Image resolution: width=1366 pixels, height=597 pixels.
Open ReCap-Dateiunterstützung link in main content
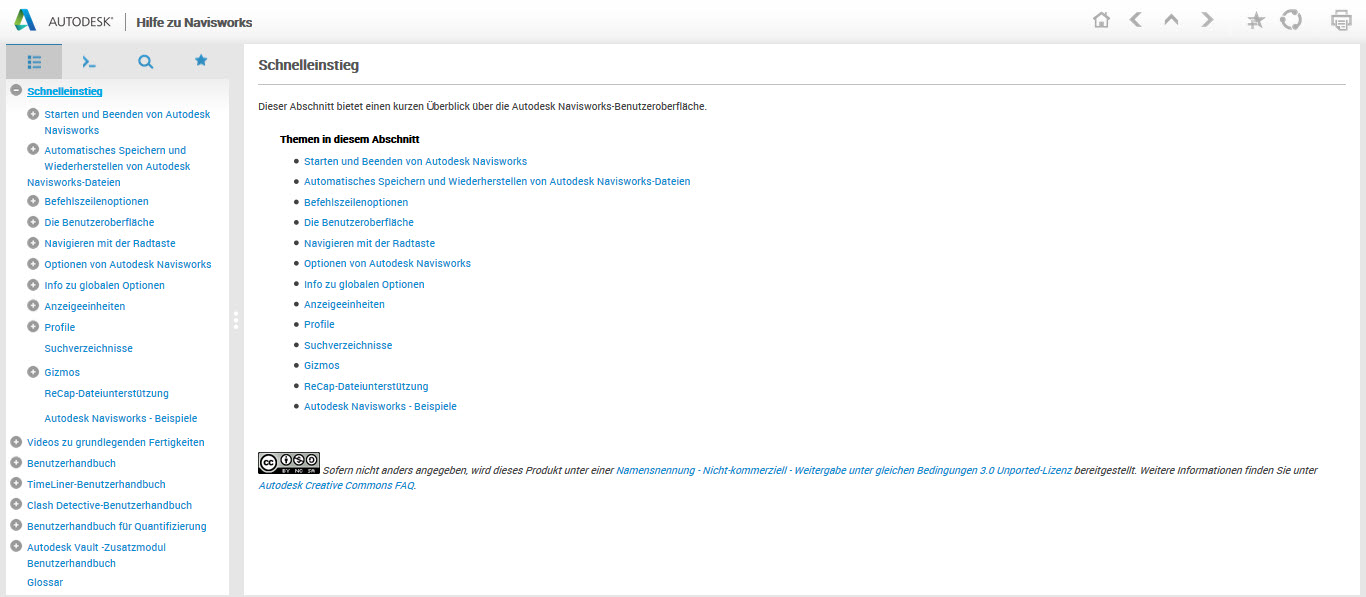point(366,386)
